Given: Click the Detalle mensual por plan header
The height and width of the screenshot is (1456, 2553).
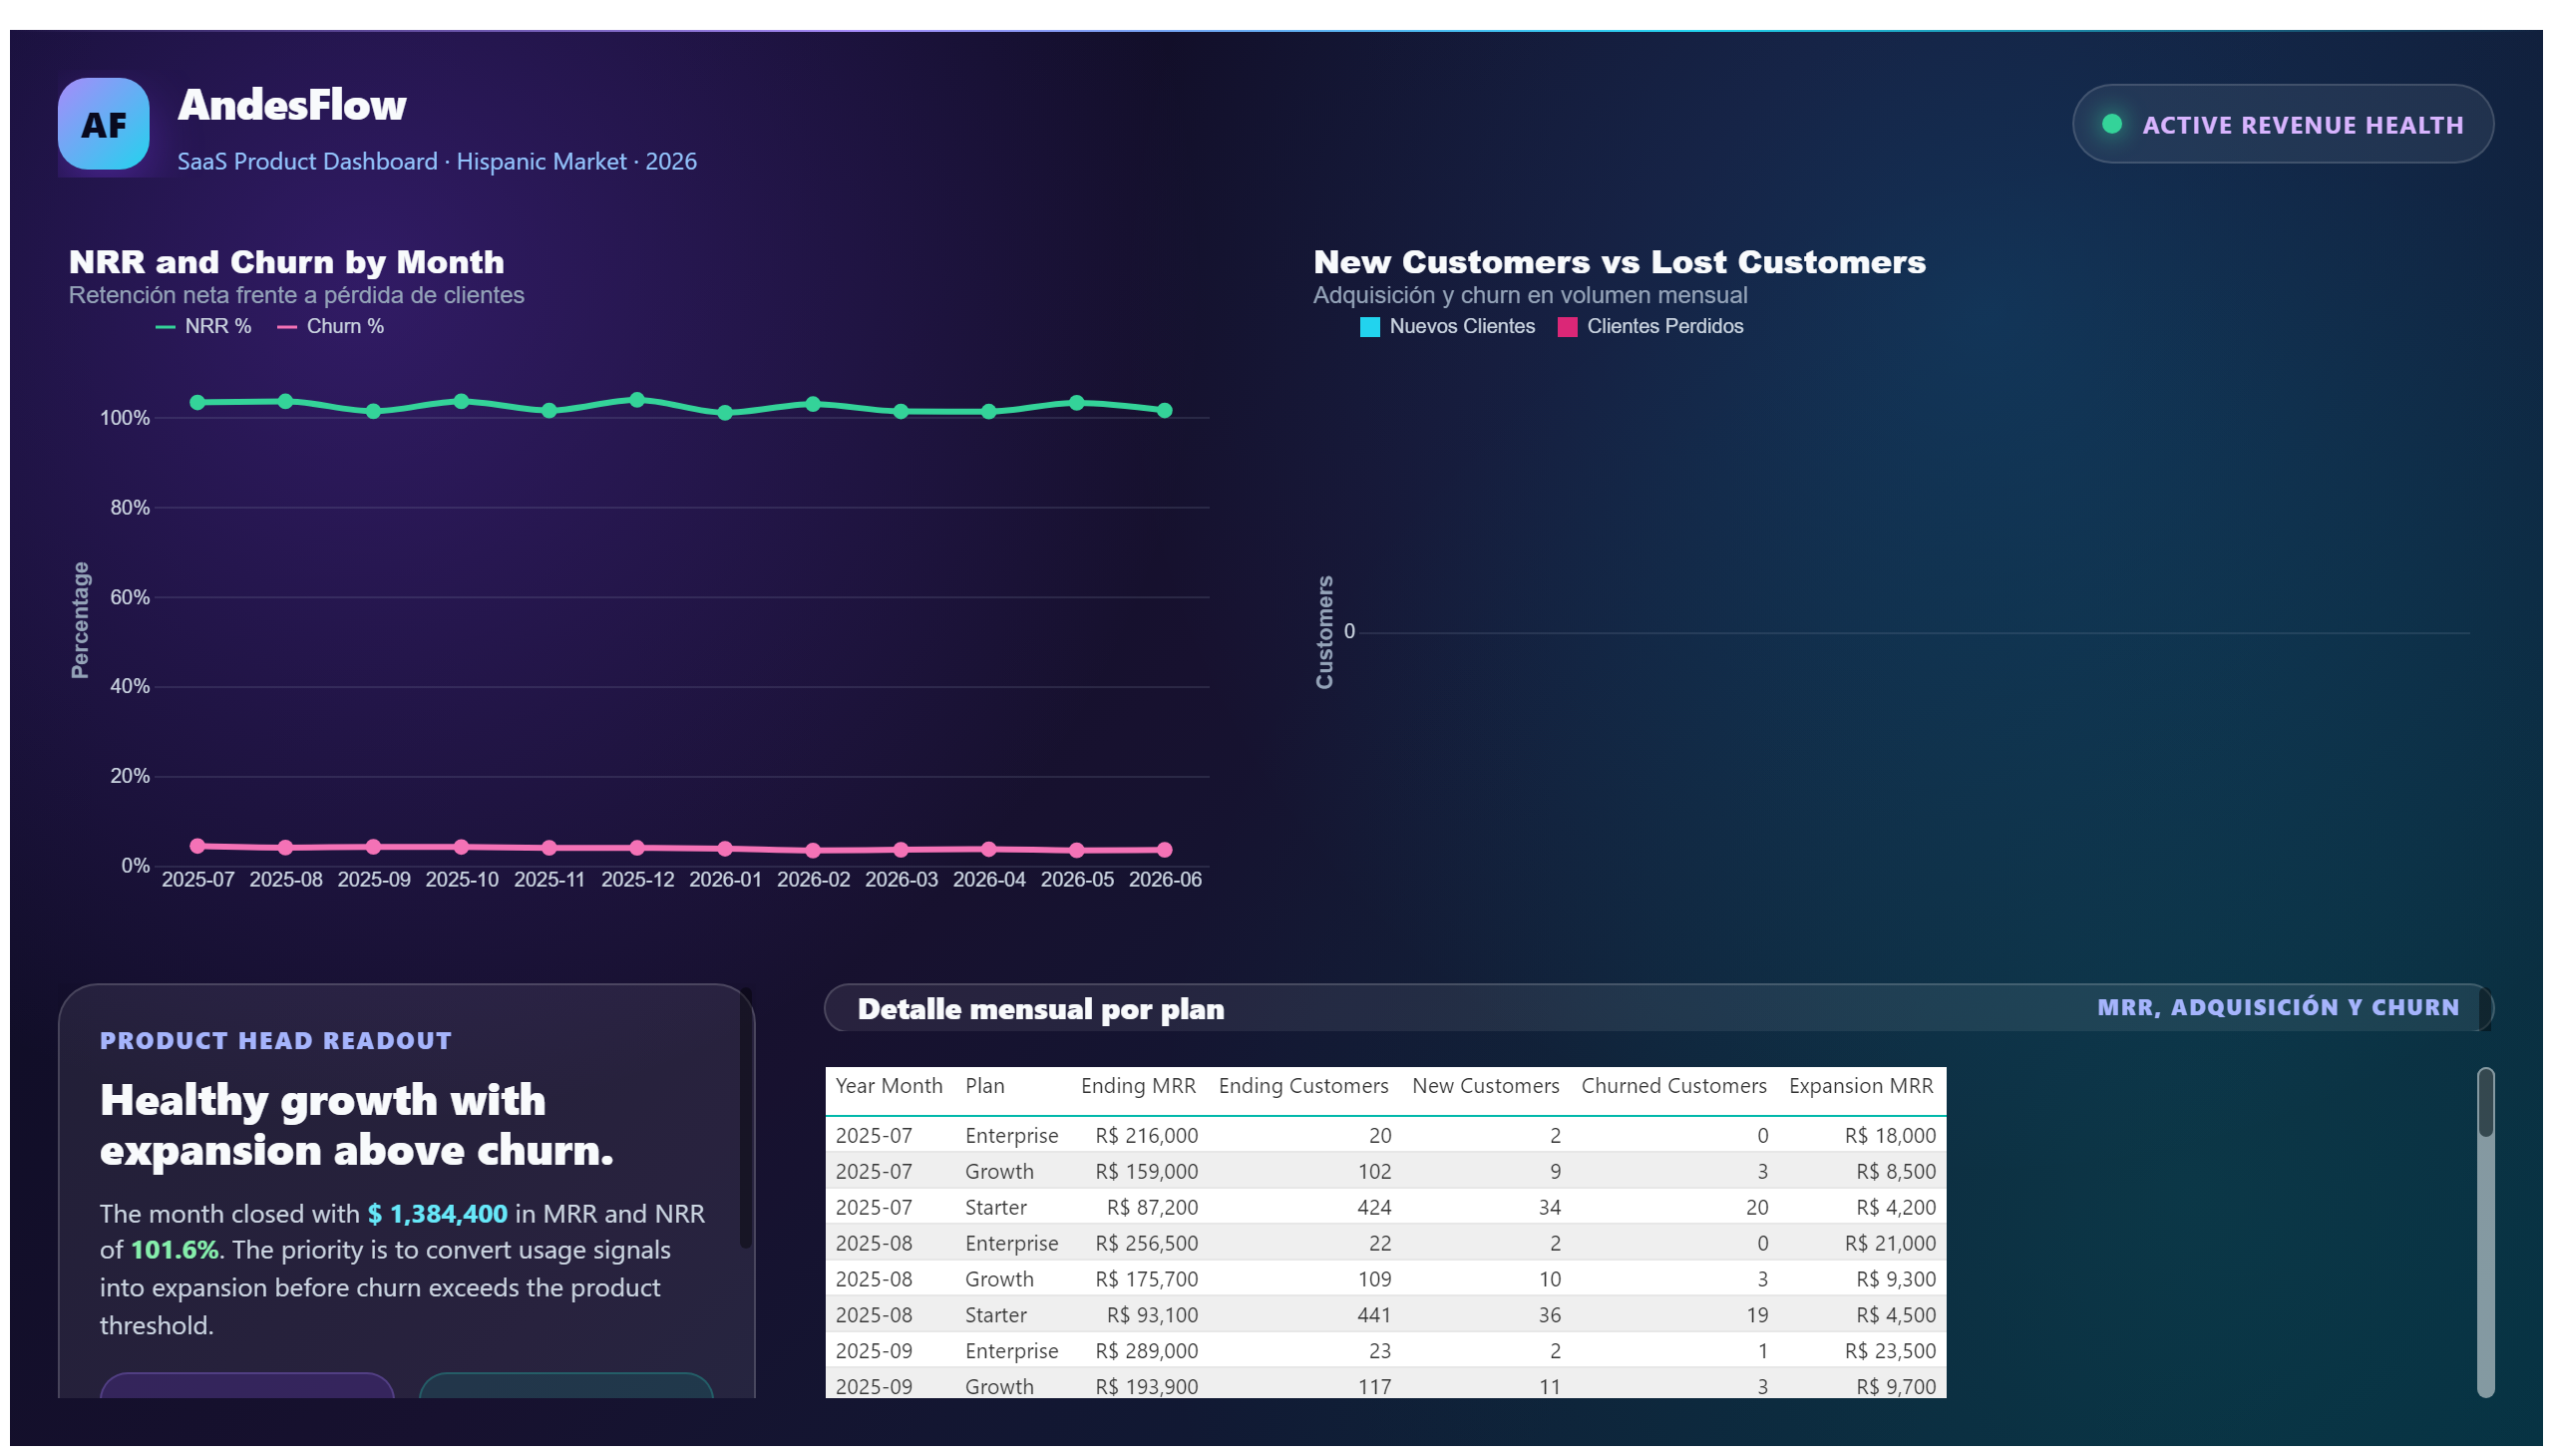Looking at the screenshot, I should pos(1040,1009).
